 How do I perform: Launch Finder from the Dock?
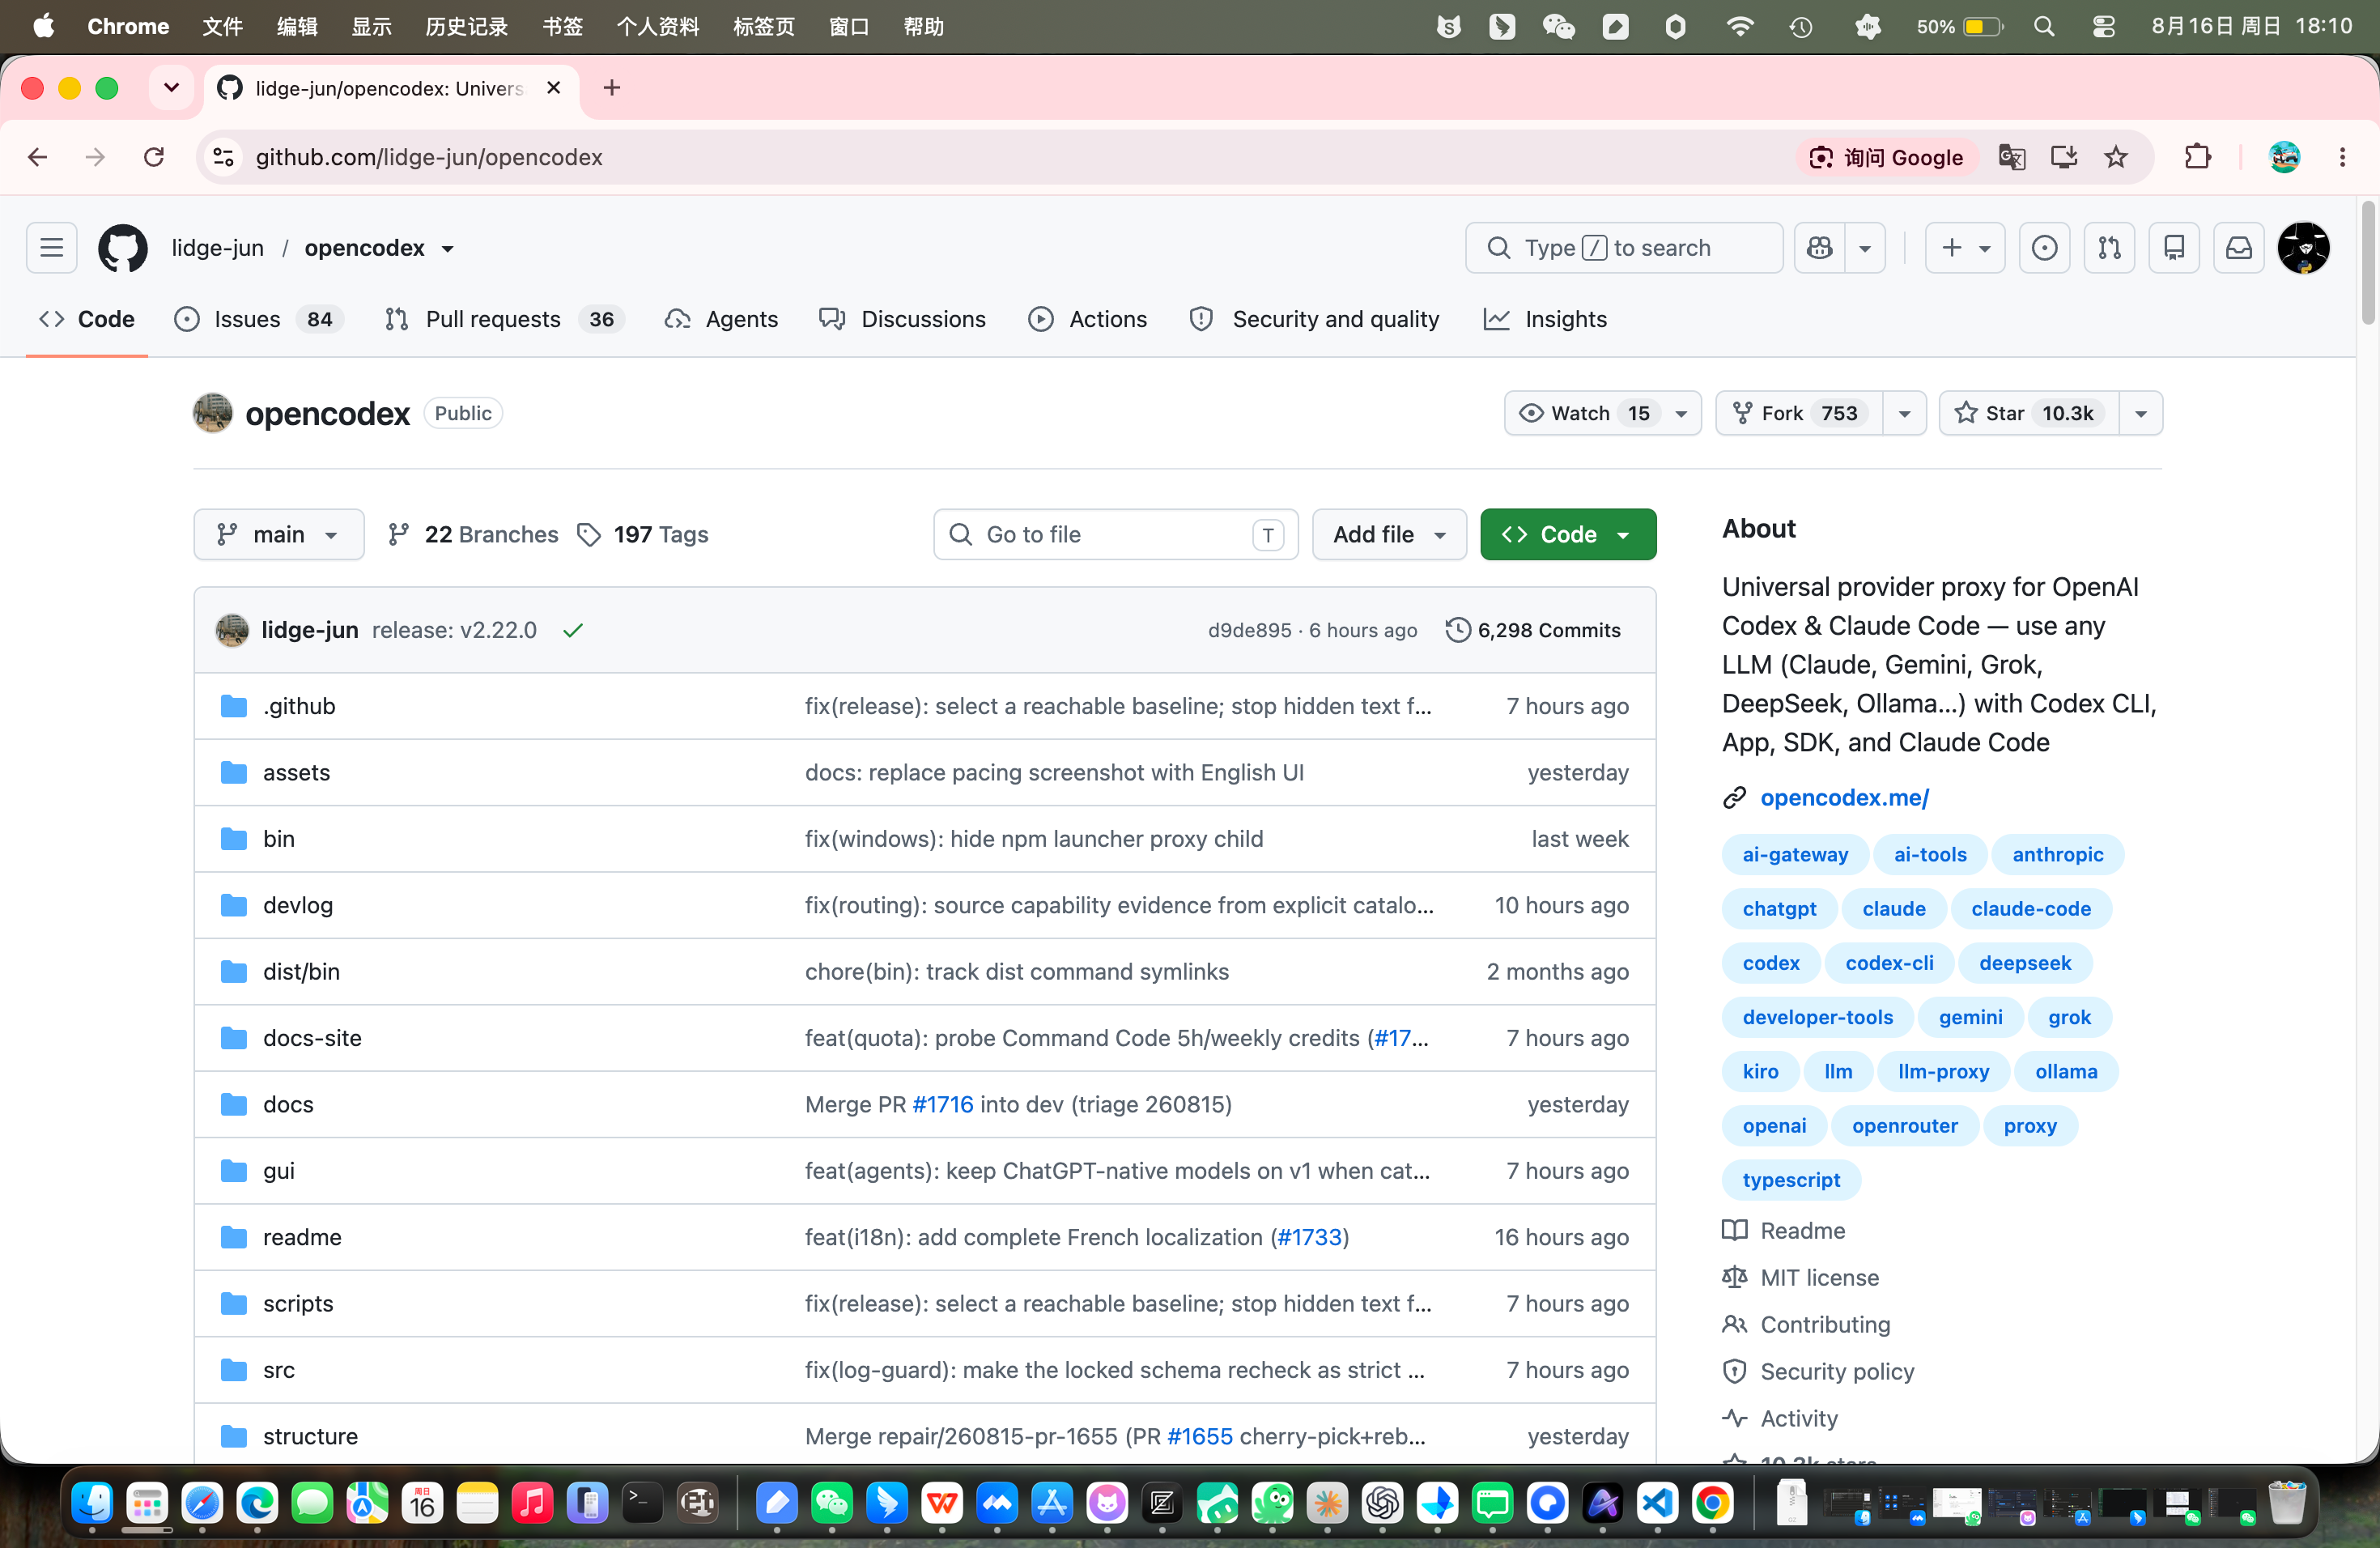tap(92, 1503)
